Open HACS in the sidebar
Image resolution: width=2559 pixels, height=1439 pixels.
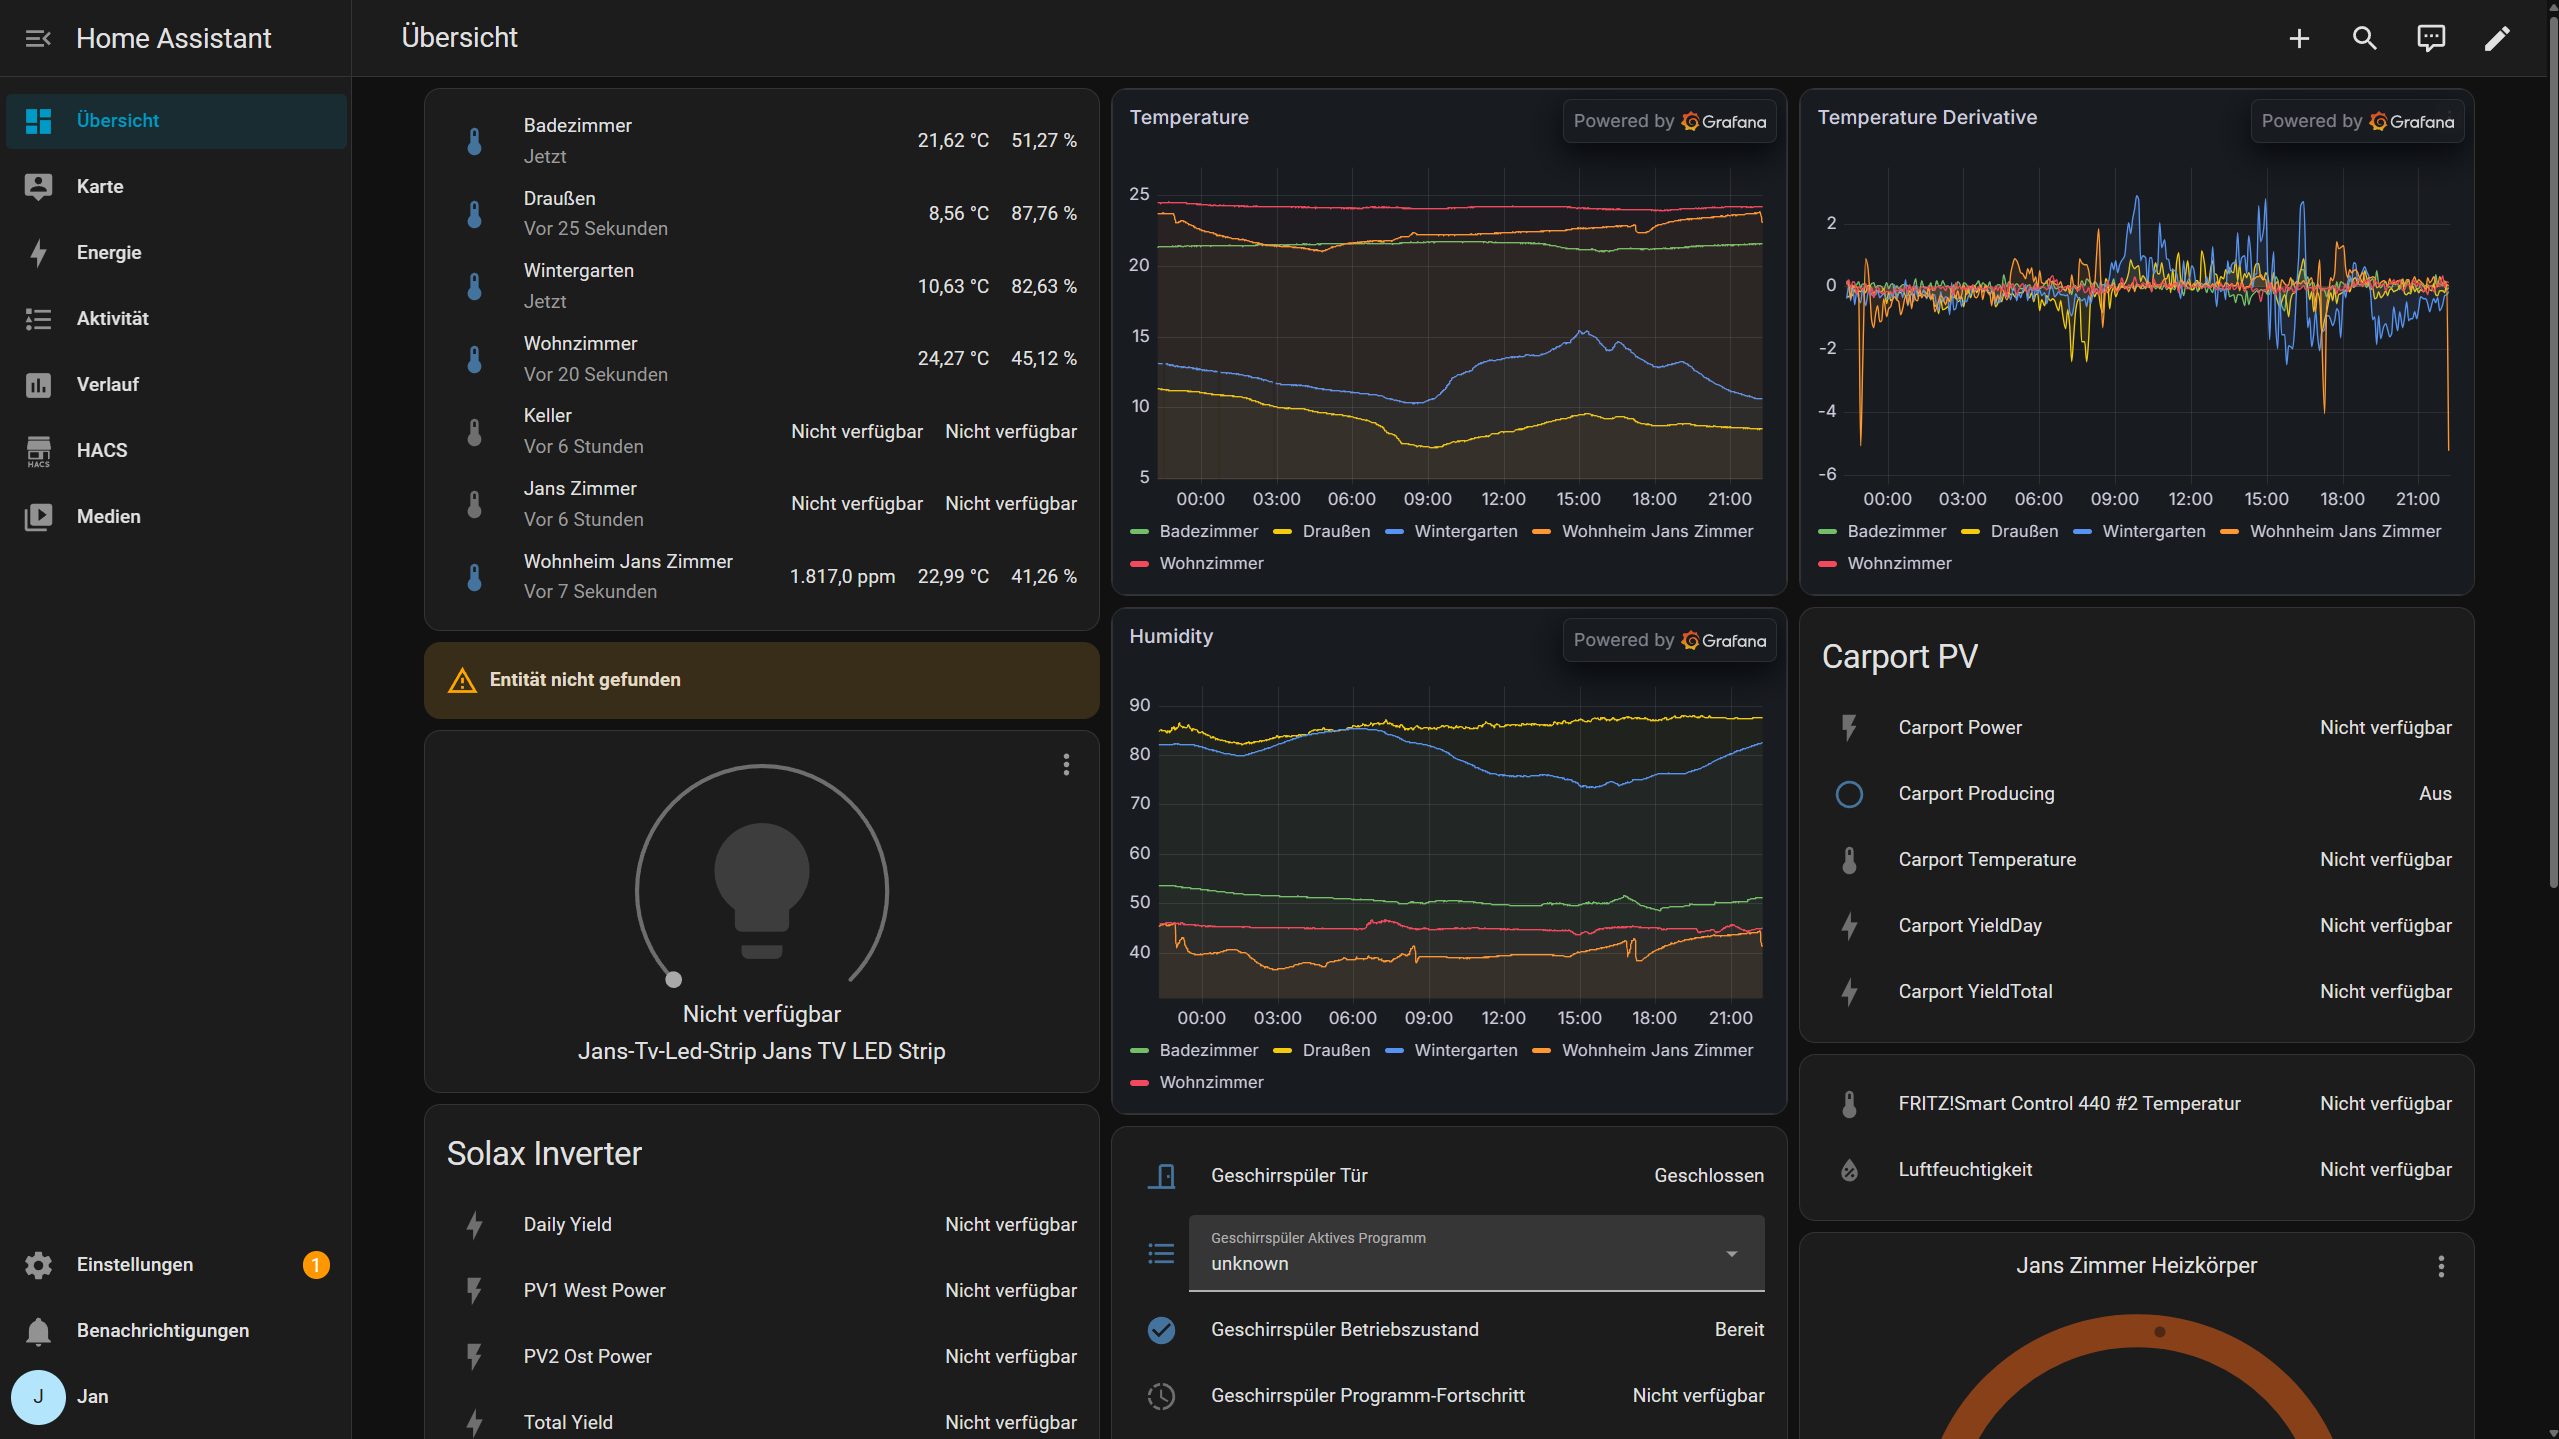(176, 451)
